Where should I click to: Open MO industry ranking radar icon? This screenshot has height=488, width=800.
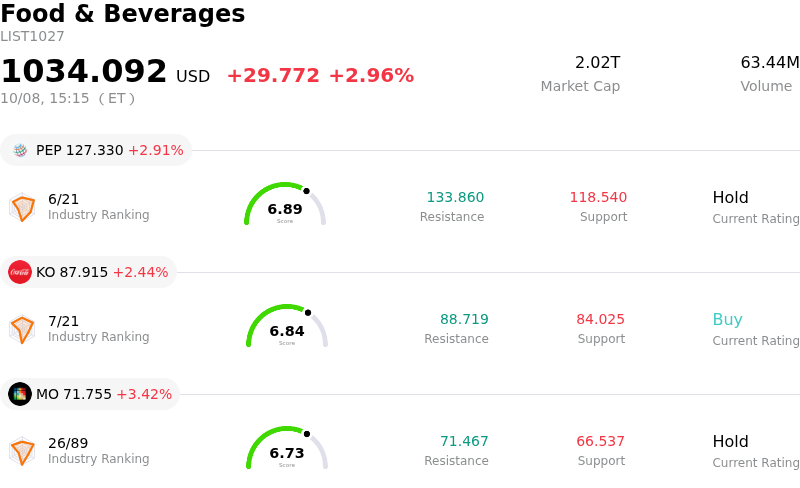pos(22,451)
